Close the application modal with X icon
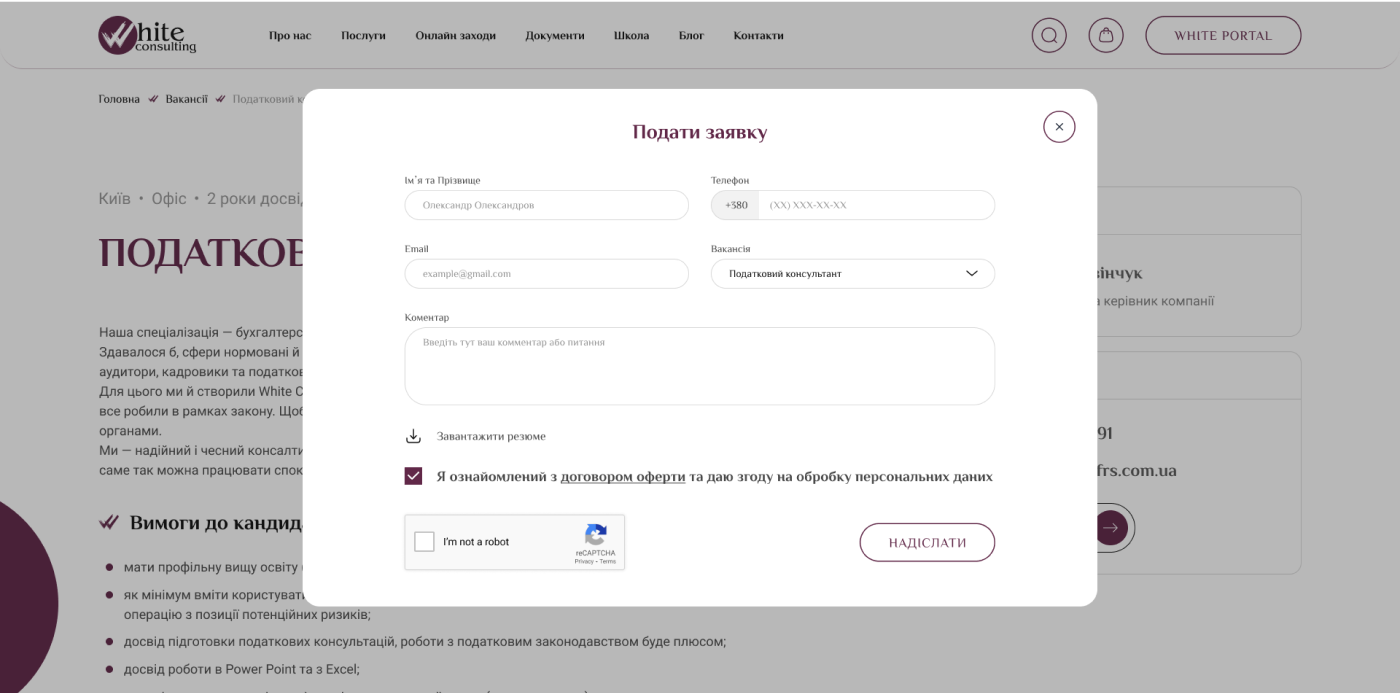1400x693 pixels. point(1059,127)
